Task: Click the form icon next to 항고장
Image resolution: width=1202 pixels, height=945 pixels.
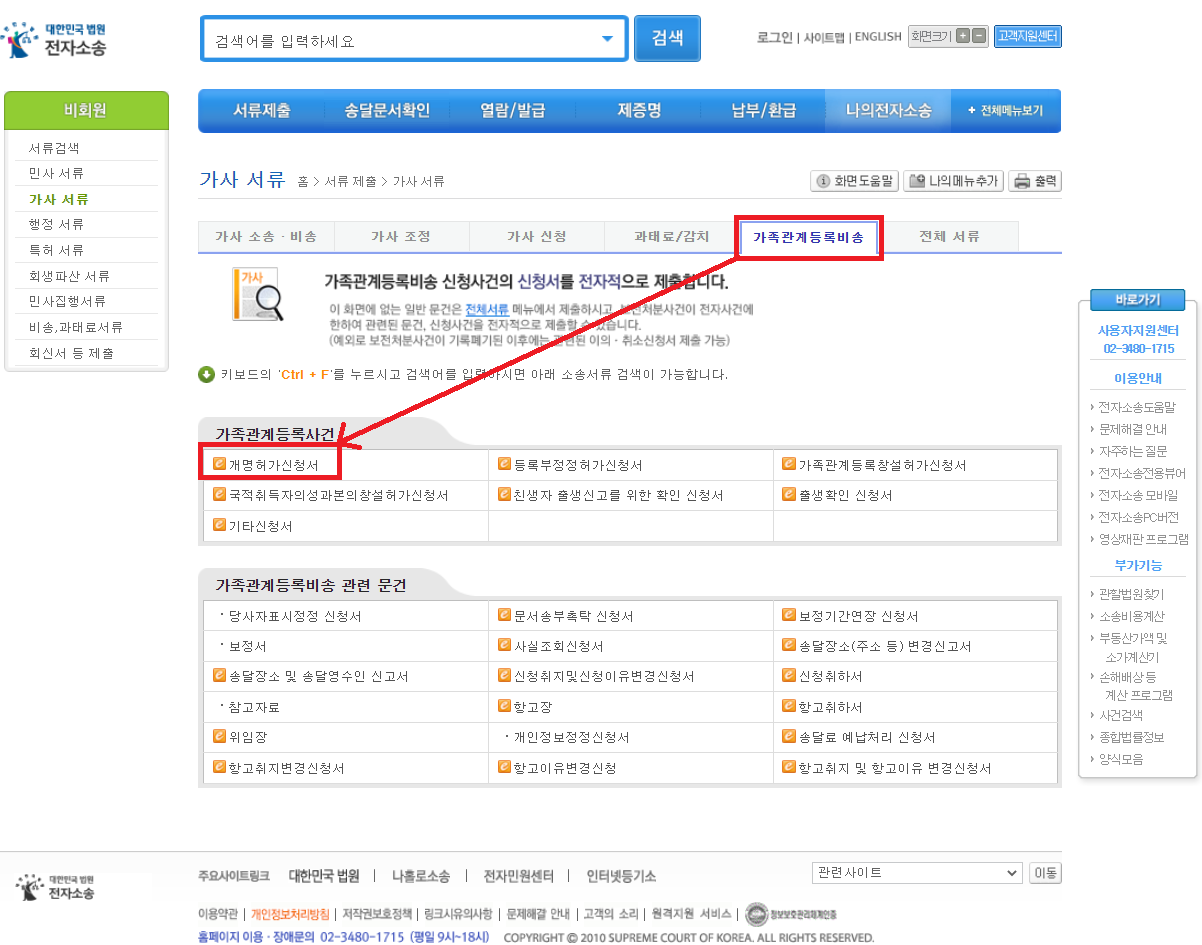Action: tap(504, 705)
